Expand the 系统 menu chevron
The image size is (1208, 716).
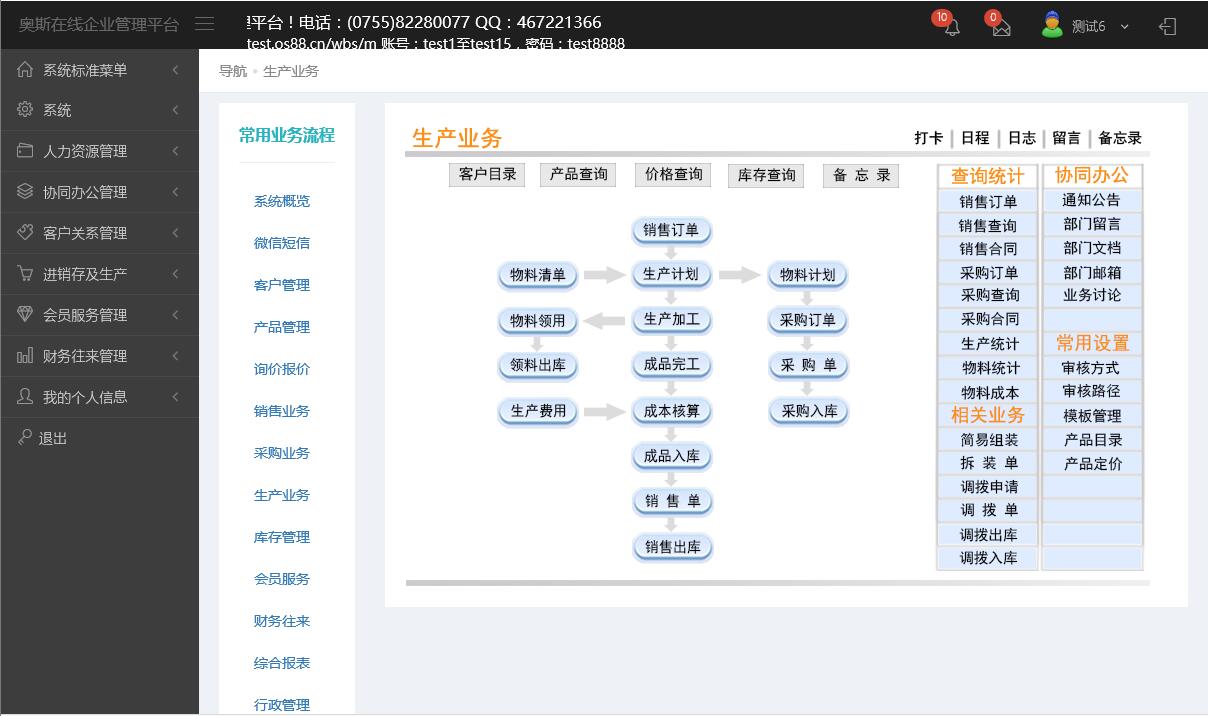point(175,110)
